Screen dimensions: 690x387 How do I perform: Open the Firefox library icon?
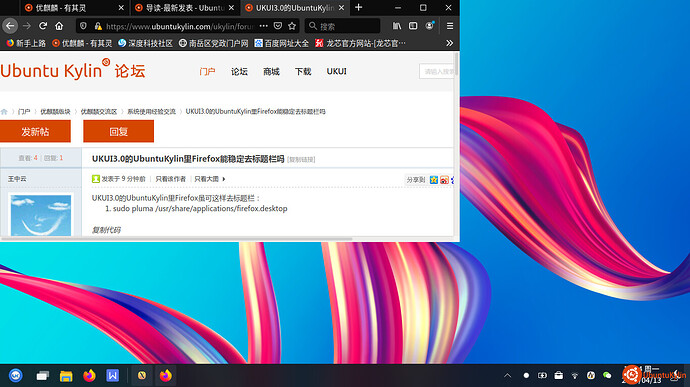[397, 26]
